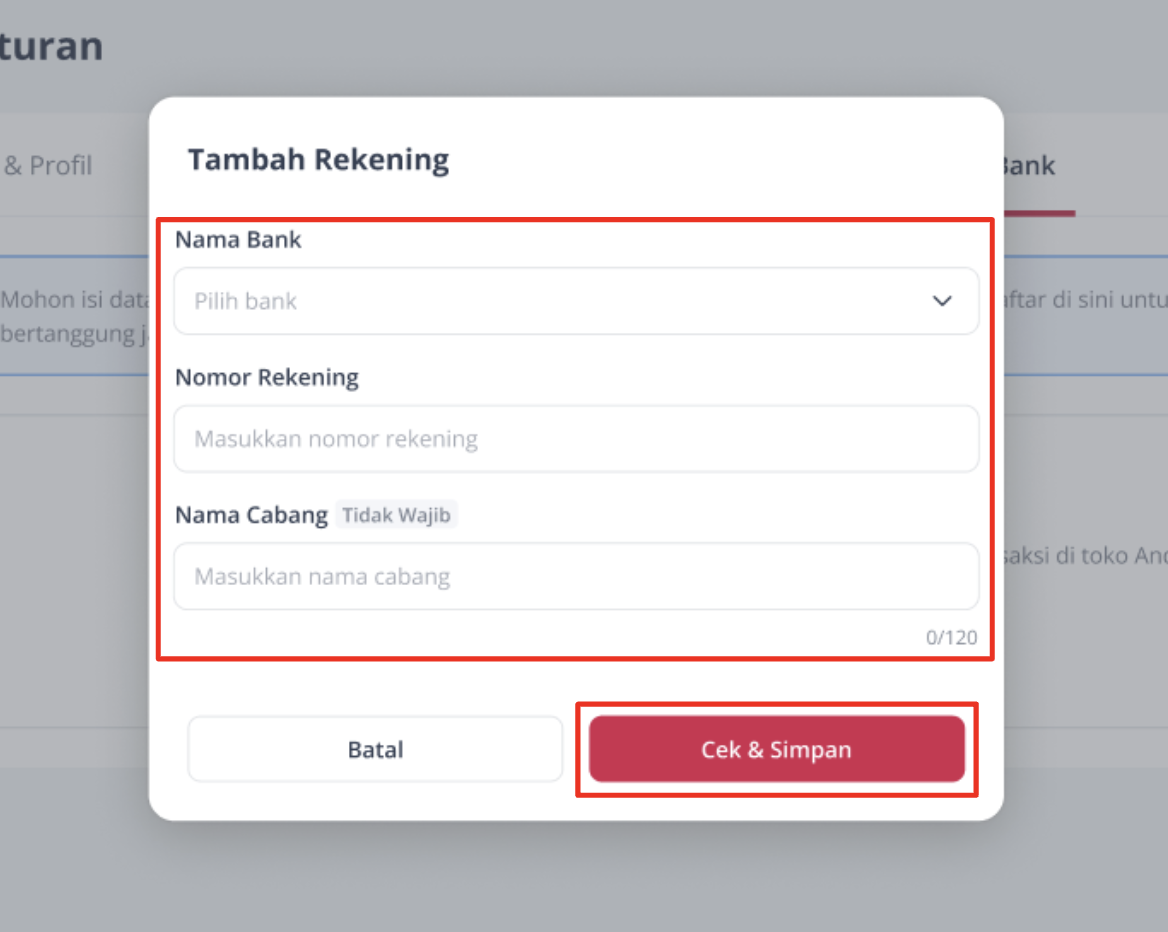The image size is (1168, 932).
Task: Click the red underline beneath Bank tab
Action: point(1040,214)
